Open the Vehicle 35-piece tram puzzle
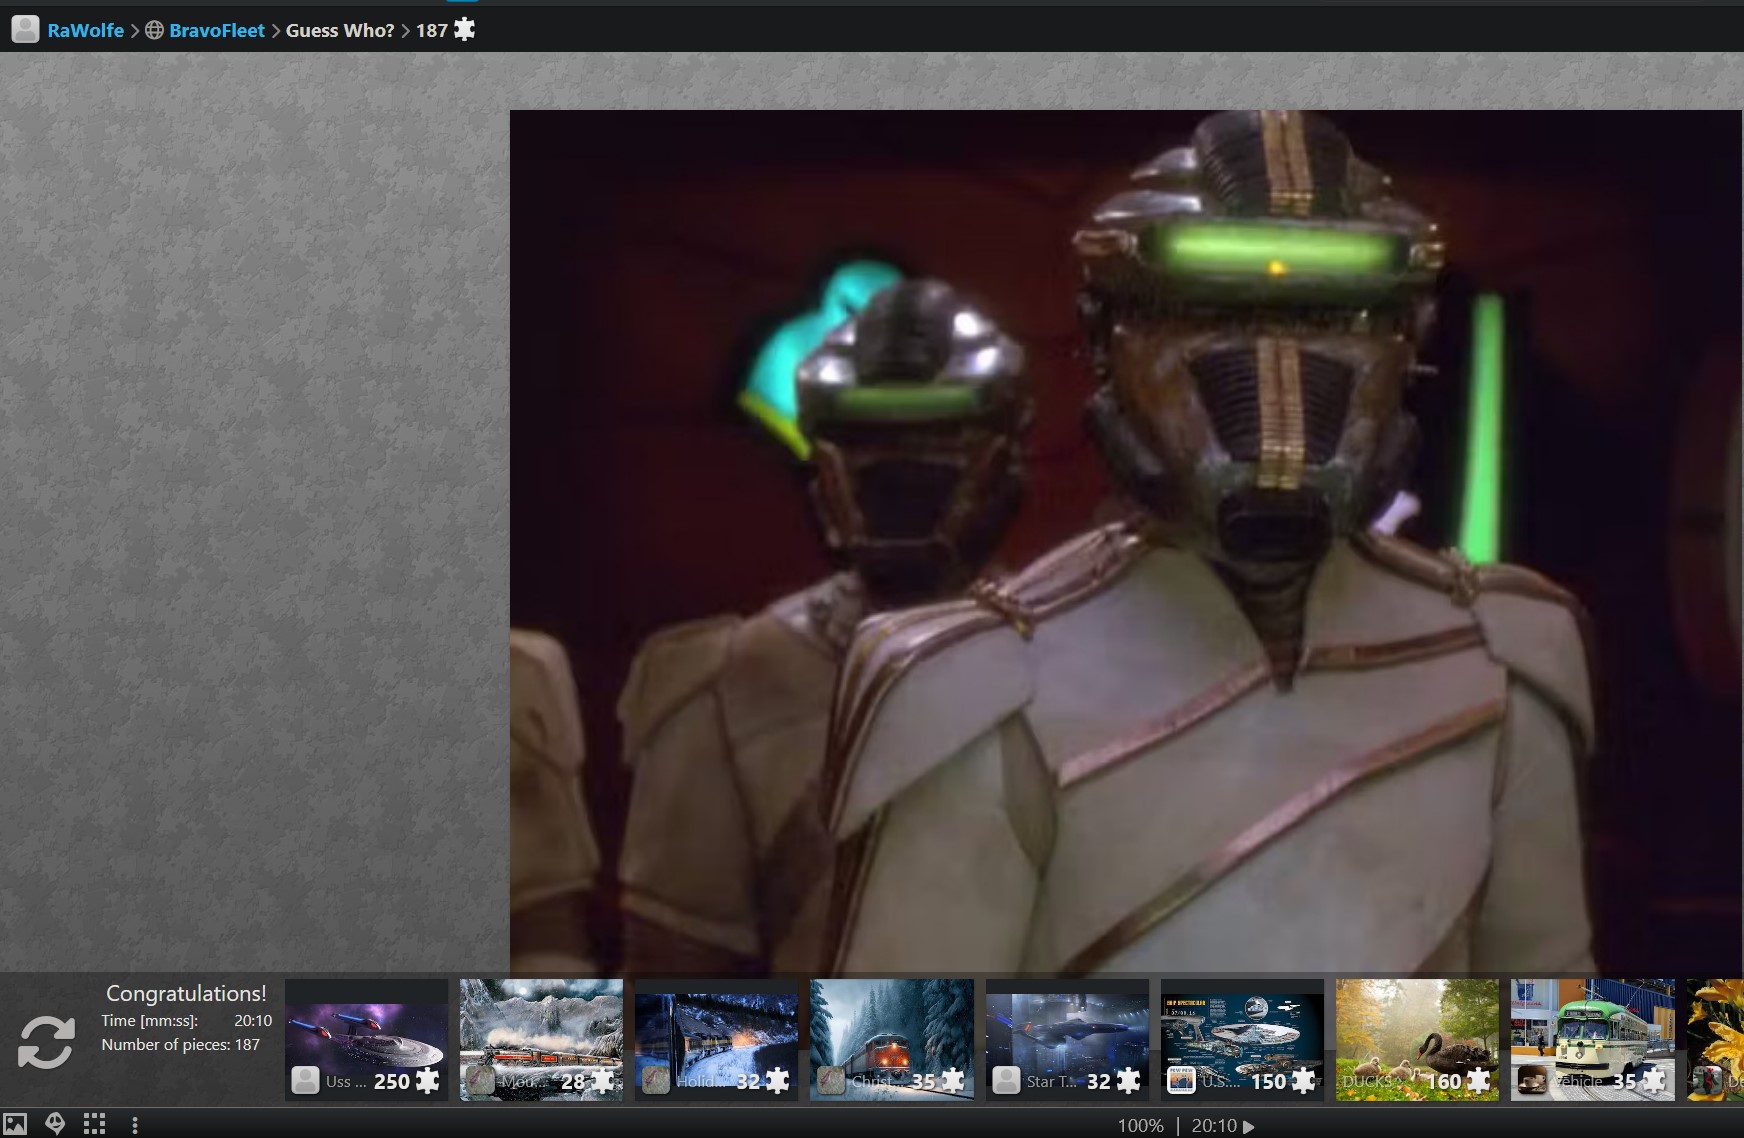Viewport: 1744px width, 1138px height. (1592, 1040)
